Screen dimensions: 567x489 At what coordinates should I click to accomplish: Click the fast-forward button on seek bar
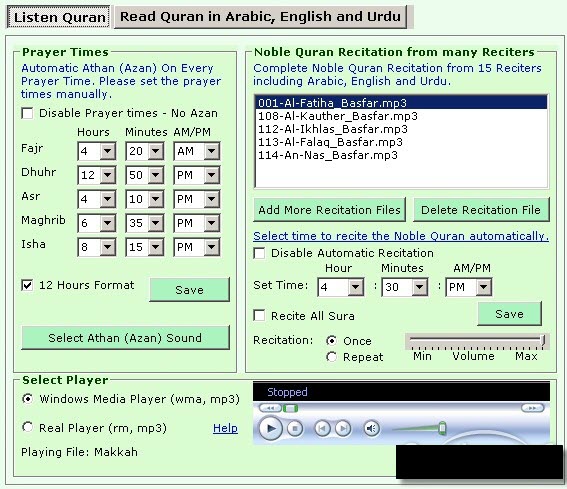532,408
